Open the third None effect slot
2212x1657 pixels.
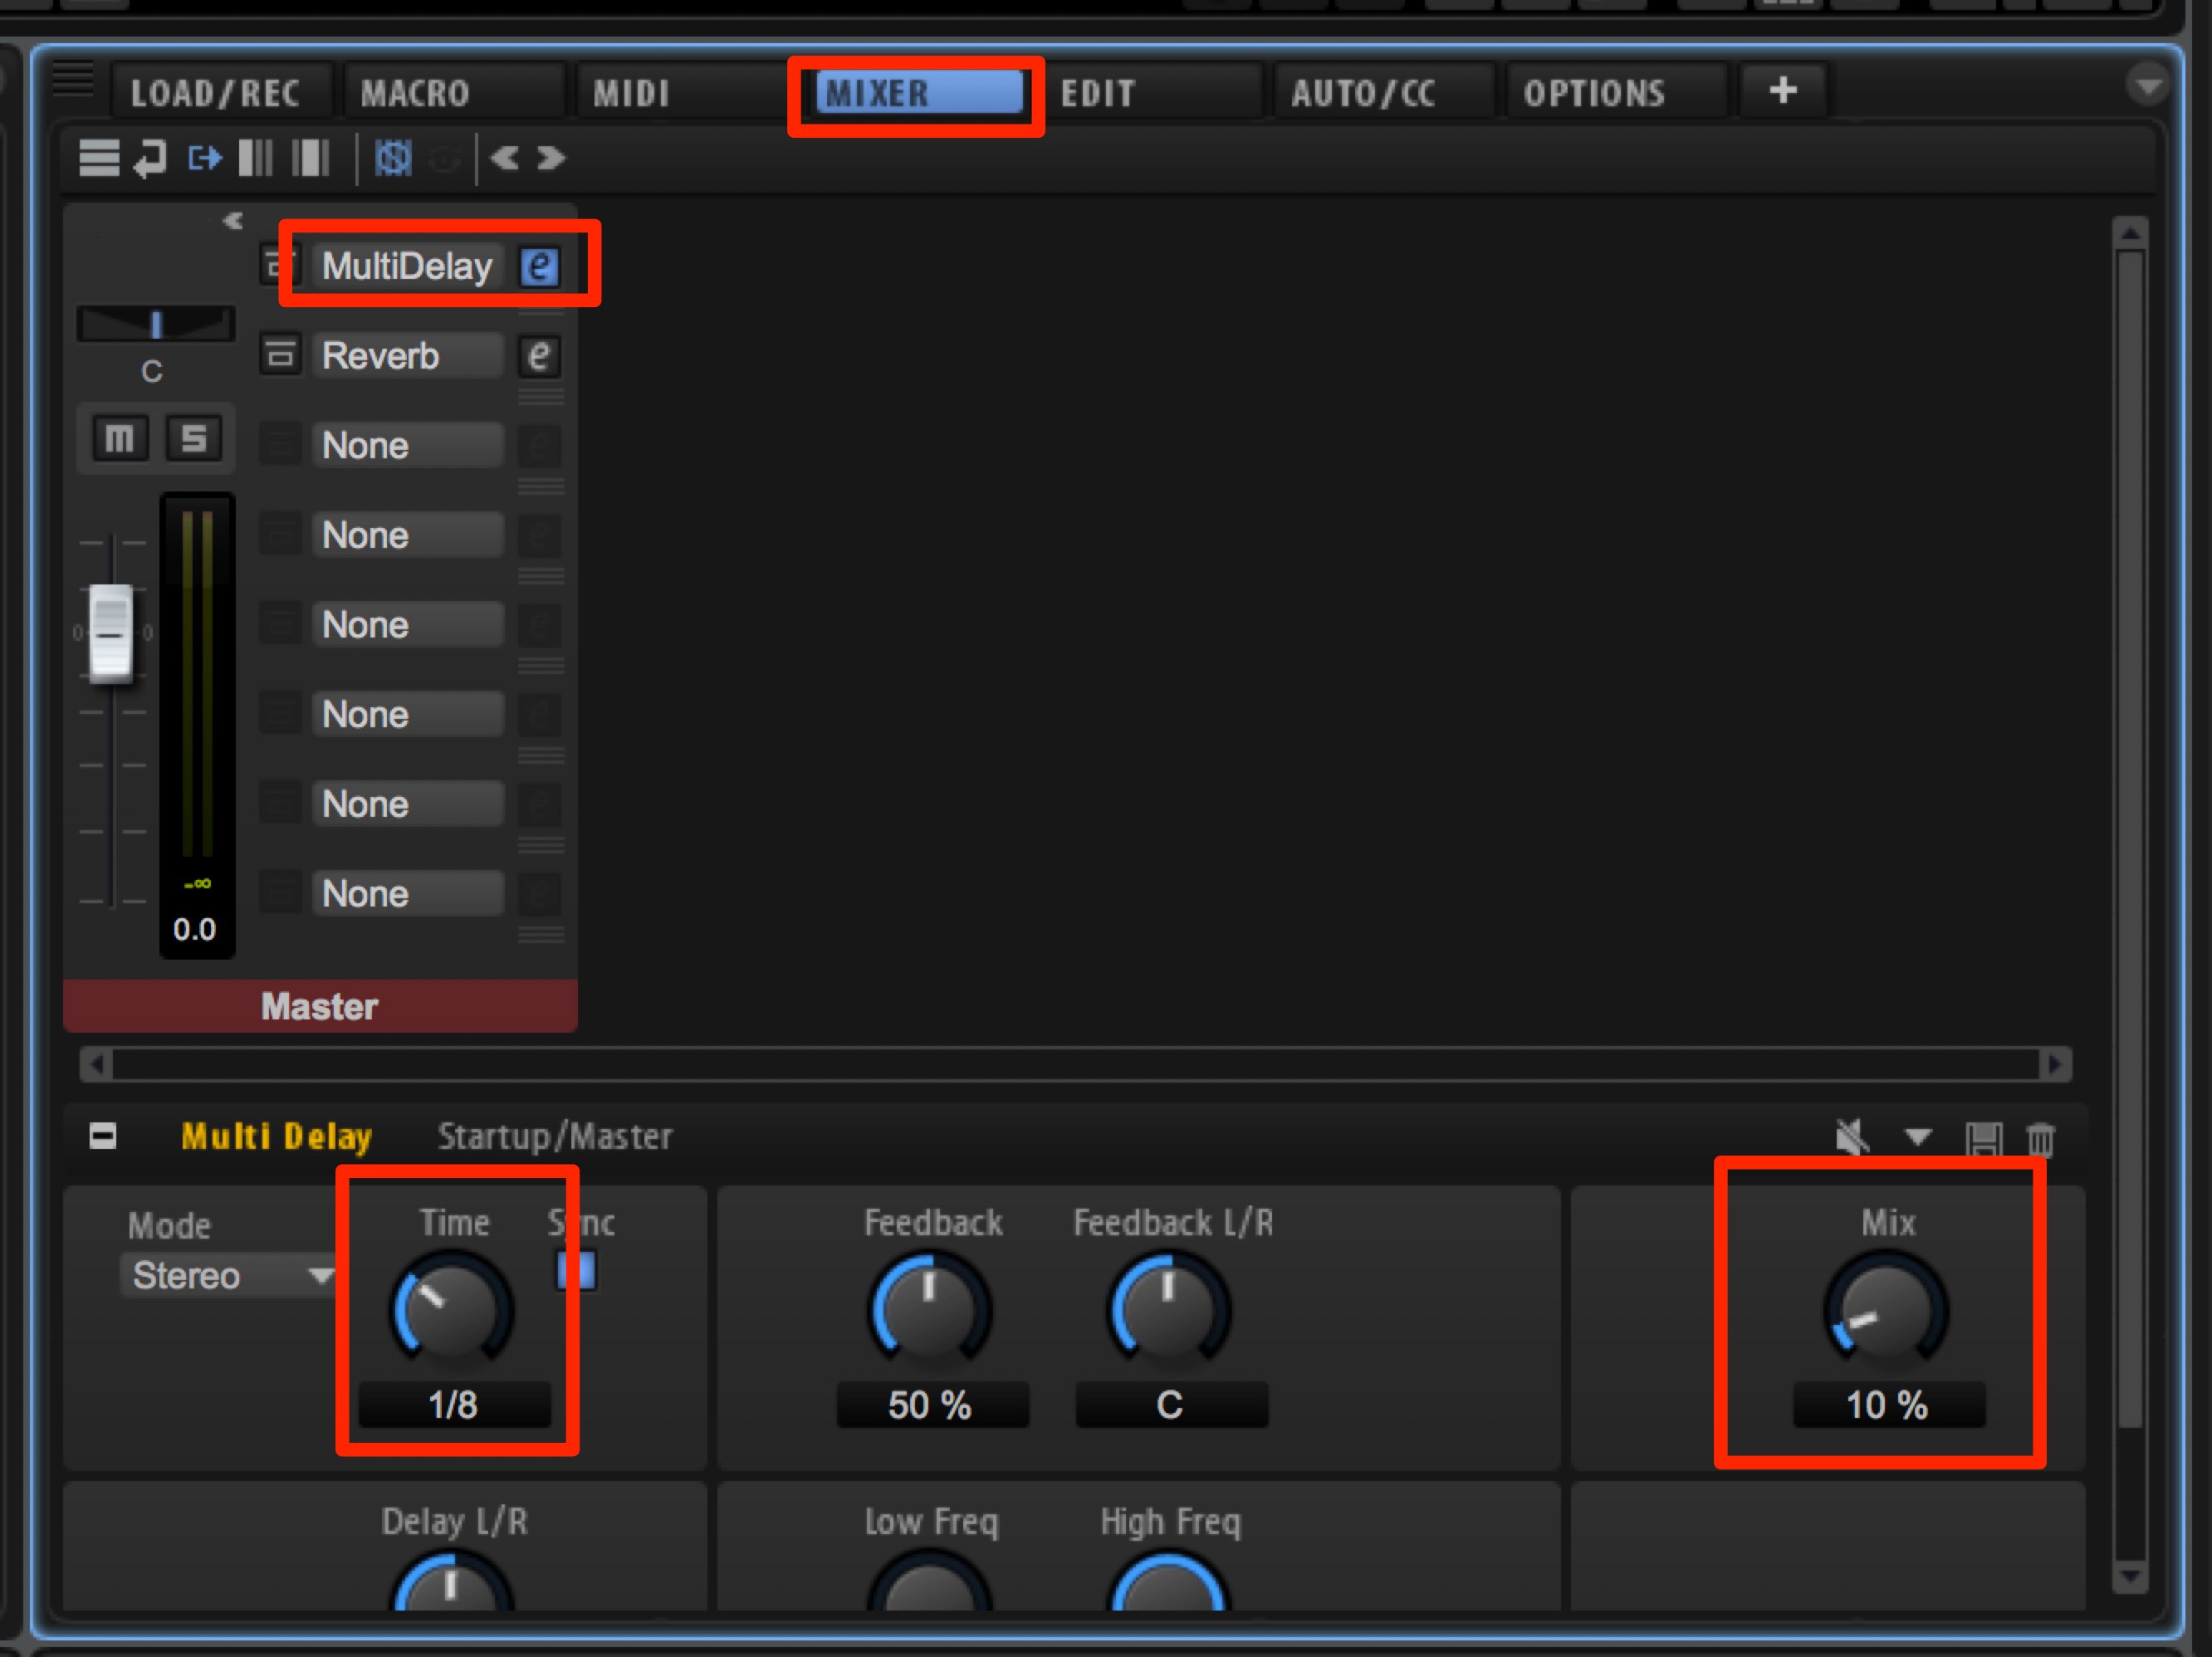[x=407, y=625]
